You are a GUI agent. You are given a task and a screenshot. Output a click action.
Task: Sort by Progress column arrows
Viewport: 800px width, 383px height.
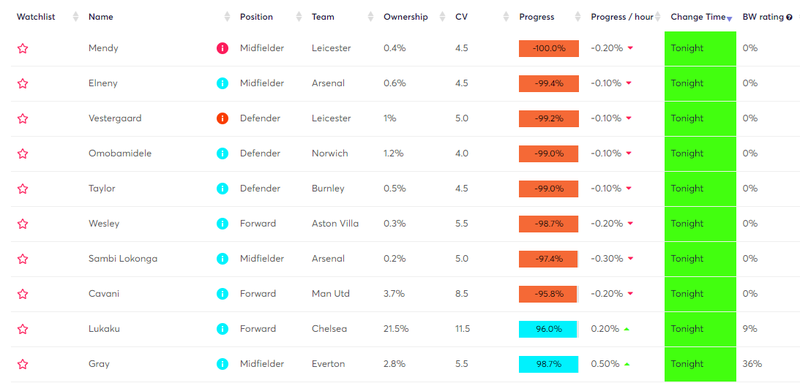(578, 17)
